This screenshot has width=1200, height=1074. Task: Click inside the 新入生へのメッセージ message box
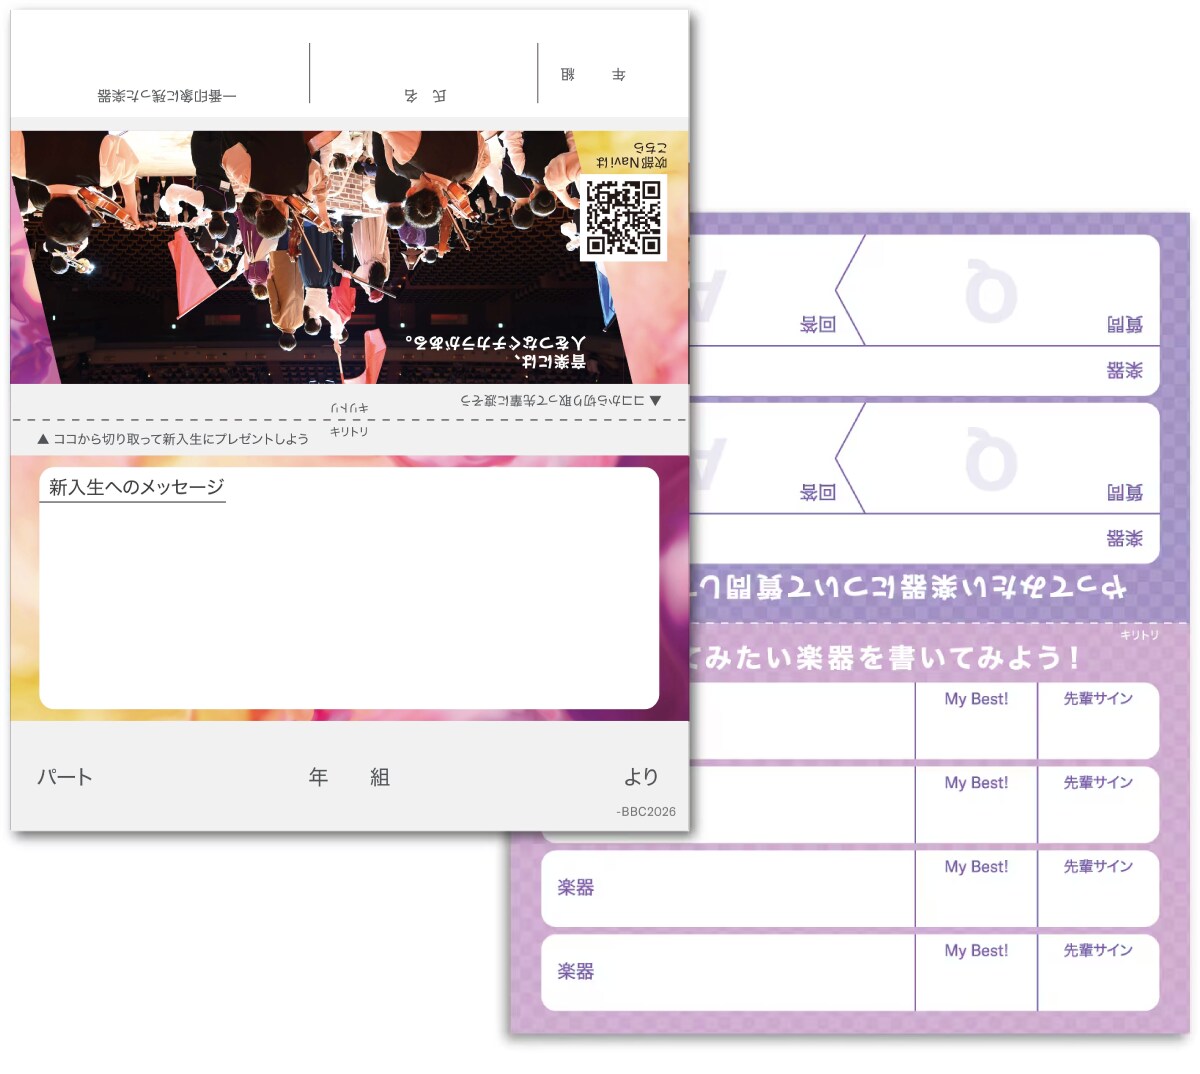[x=349, y=600]
